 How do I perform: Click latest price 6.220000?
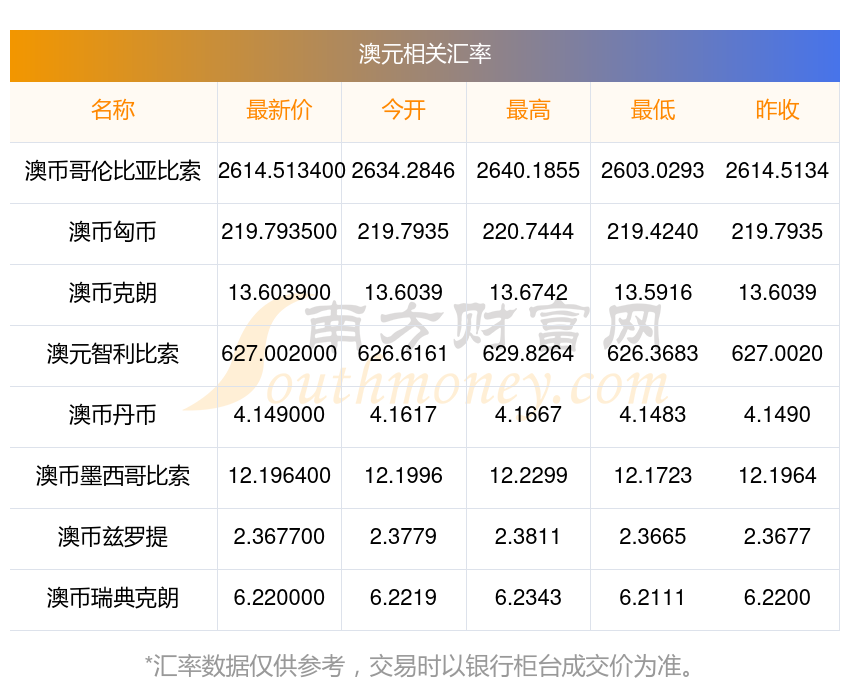(279, 598)
